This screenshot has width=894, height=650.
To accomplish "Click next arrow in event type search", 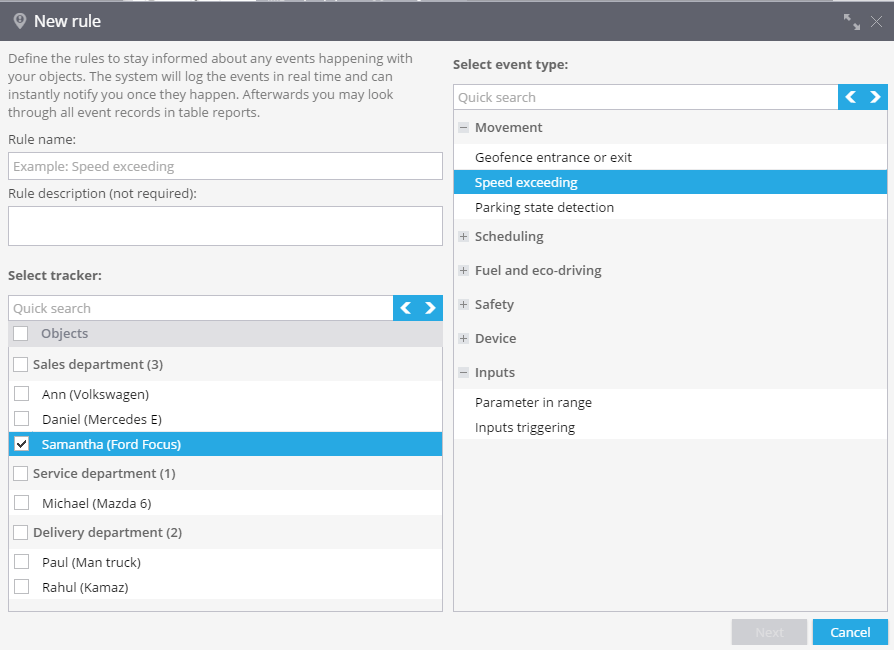I will pyautogui.click(x=875, y=98).
